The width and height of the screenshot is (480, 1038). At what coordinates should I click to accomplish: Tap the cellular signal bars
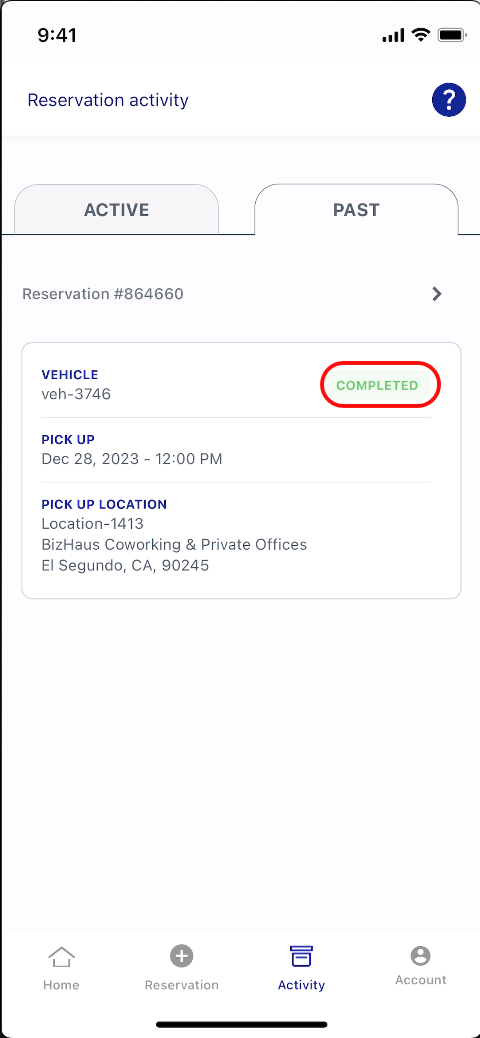pyautogui.click(x=393, y=35)
